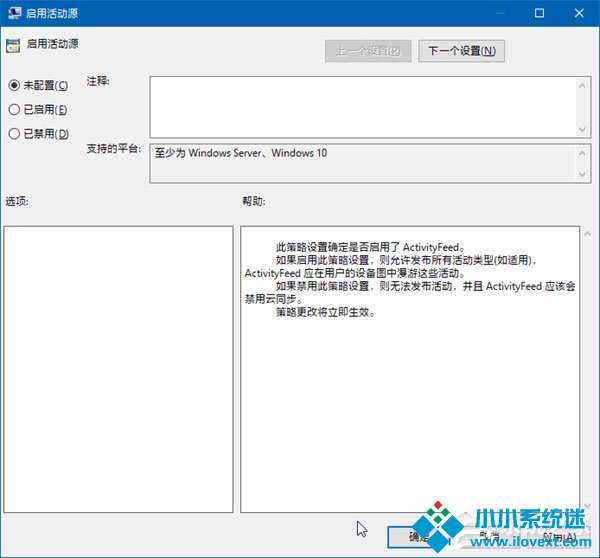Click inside the 注释 comment text box
Image resolution: width=600 pixels, height=558 pixels.
[363, 107]
